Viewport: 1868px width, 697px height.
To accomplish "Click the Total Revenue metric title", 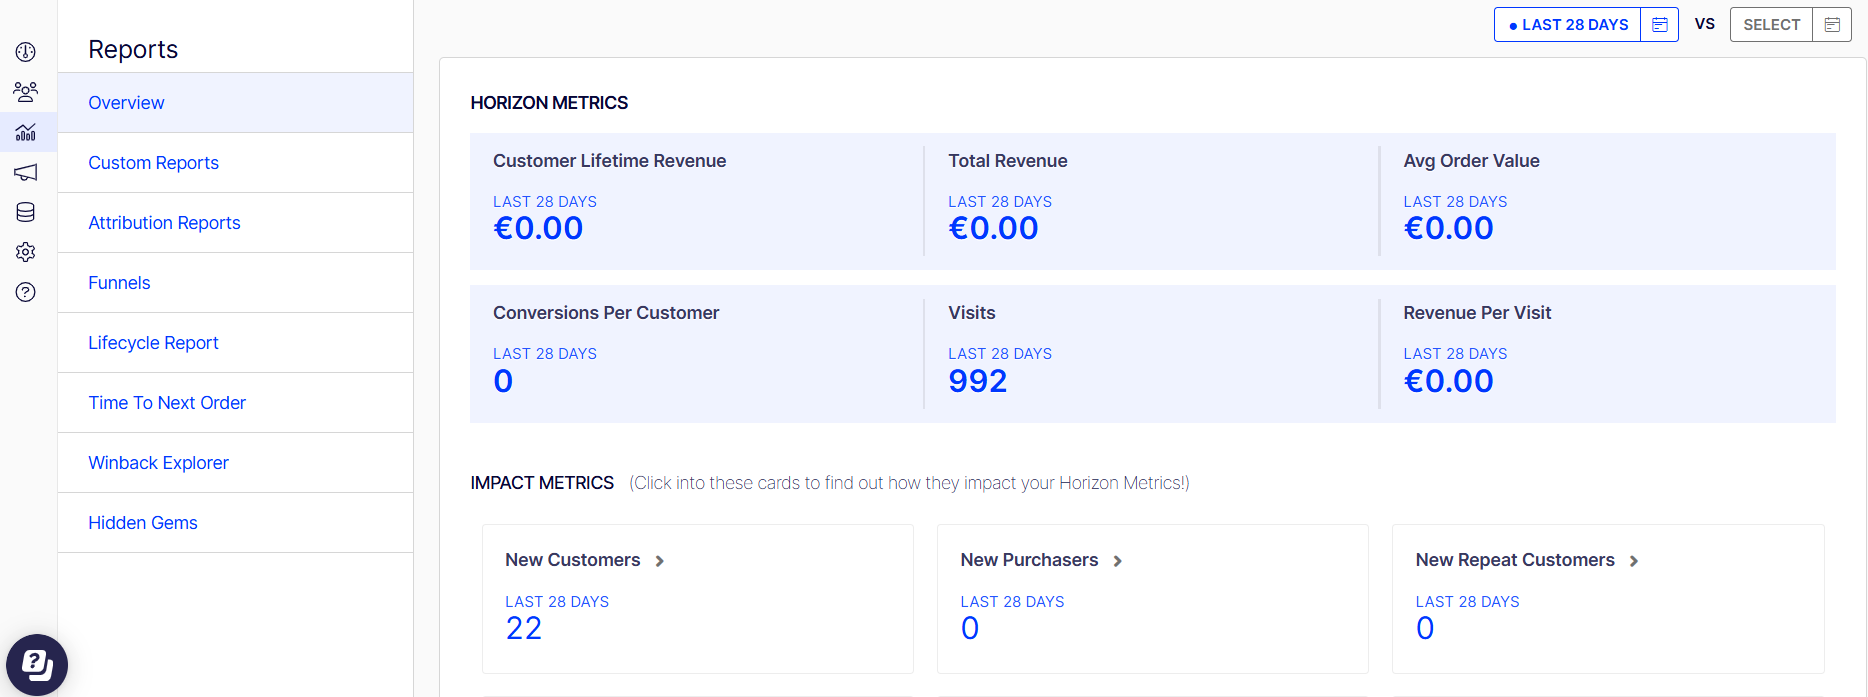I will (1008, 161).
